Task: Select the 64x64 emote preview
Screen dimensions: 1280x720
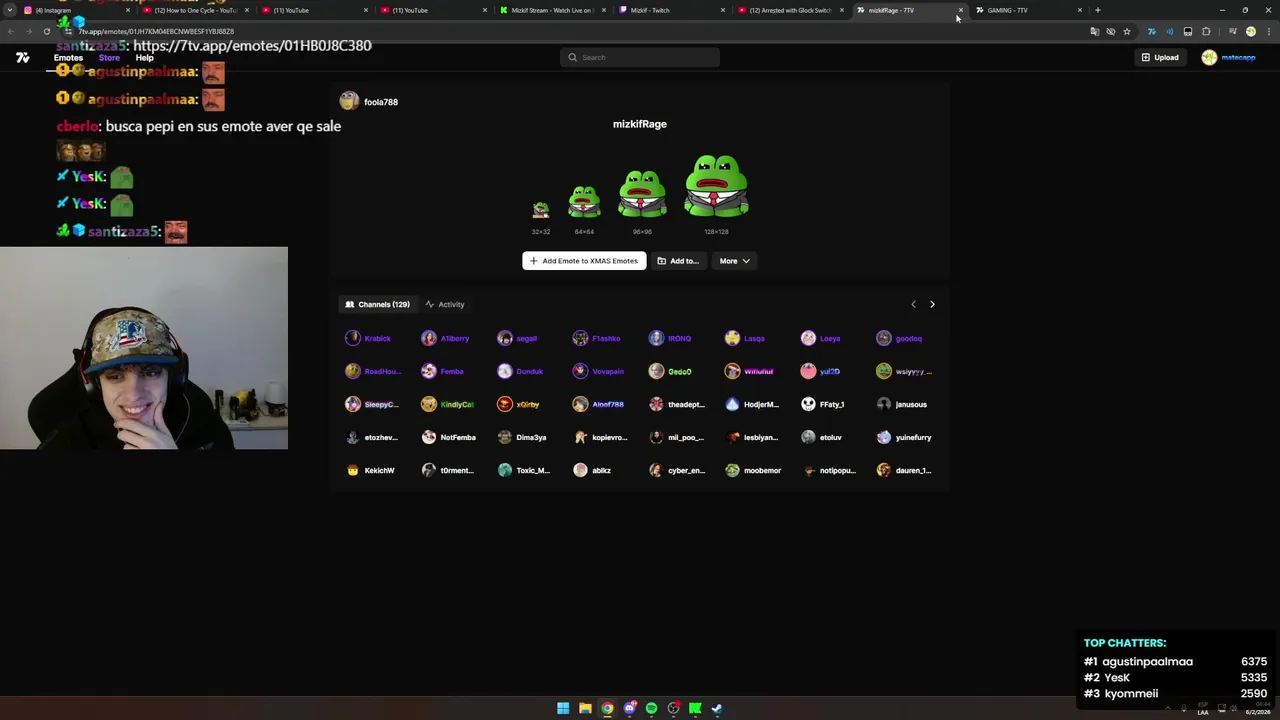Action: [584, 201]
